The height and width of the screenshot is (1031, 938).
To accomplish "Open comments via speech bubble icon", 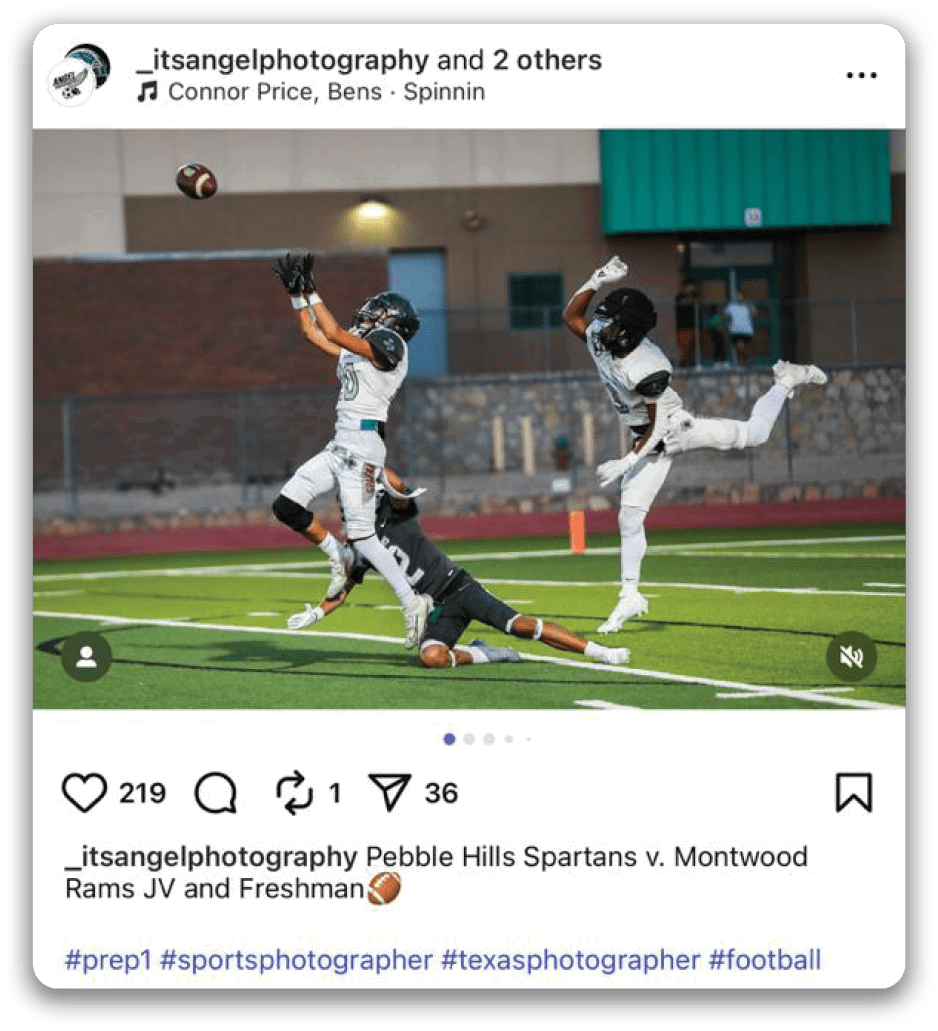I will pos(216,793).
